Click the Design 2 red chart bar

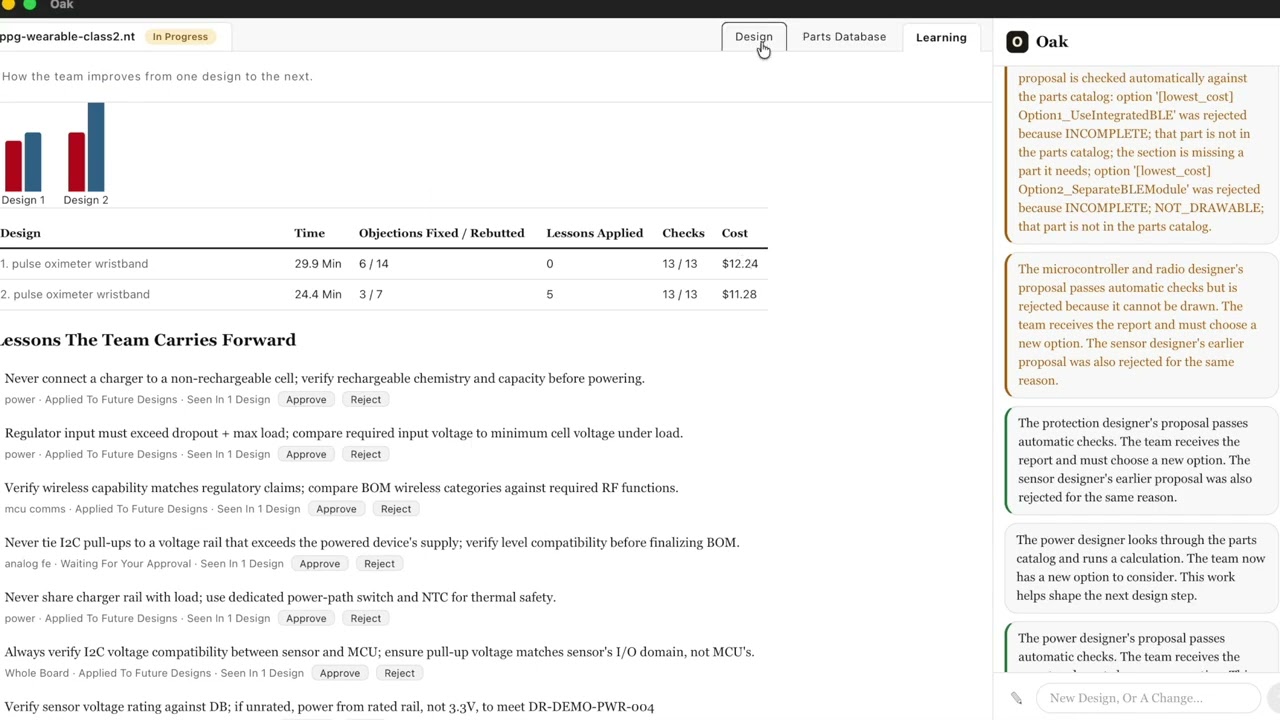point(76,162)
